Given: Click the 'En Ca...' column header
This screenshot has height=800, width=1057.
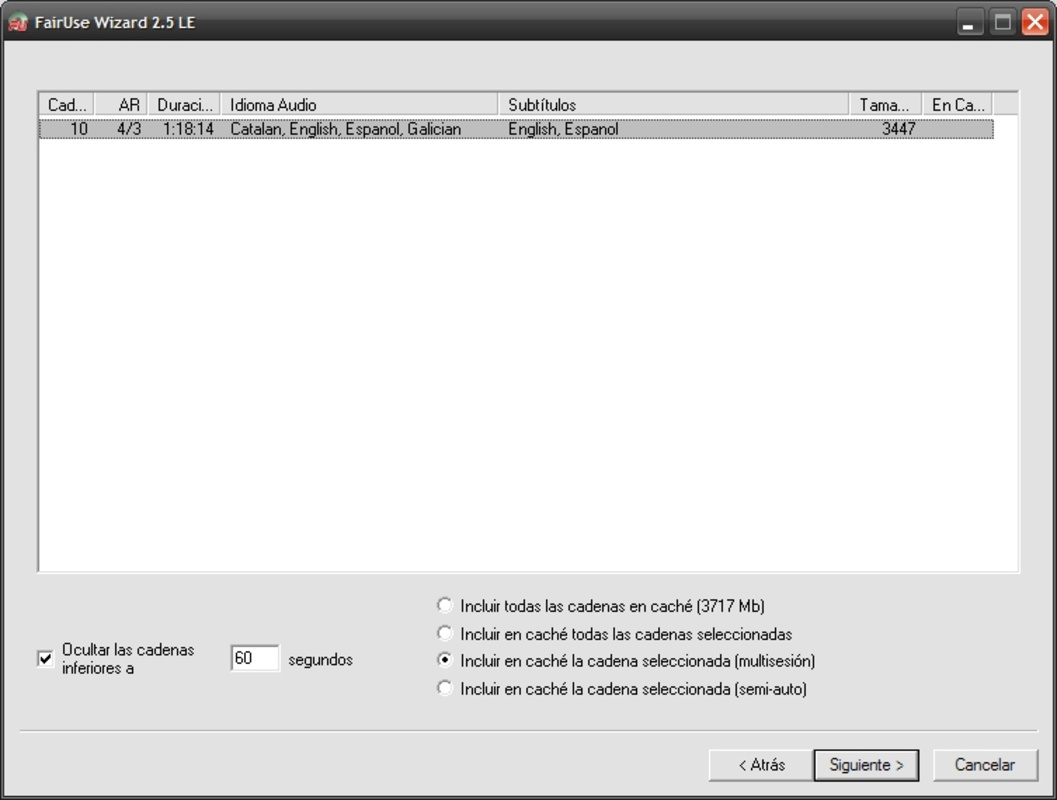Looking at the screenshot, I should 958,104.
